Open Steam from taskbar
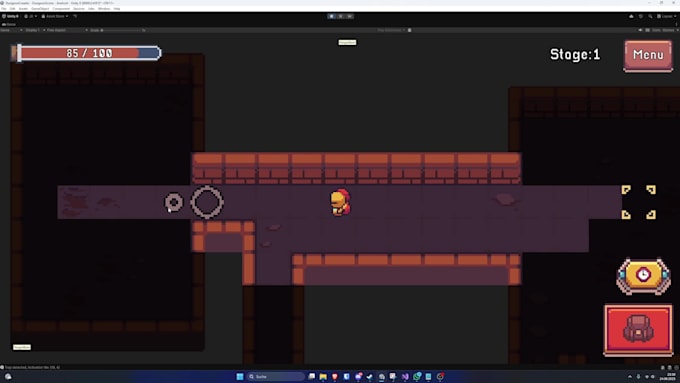This screenshot has height=383, width=680. coord(369,376)
